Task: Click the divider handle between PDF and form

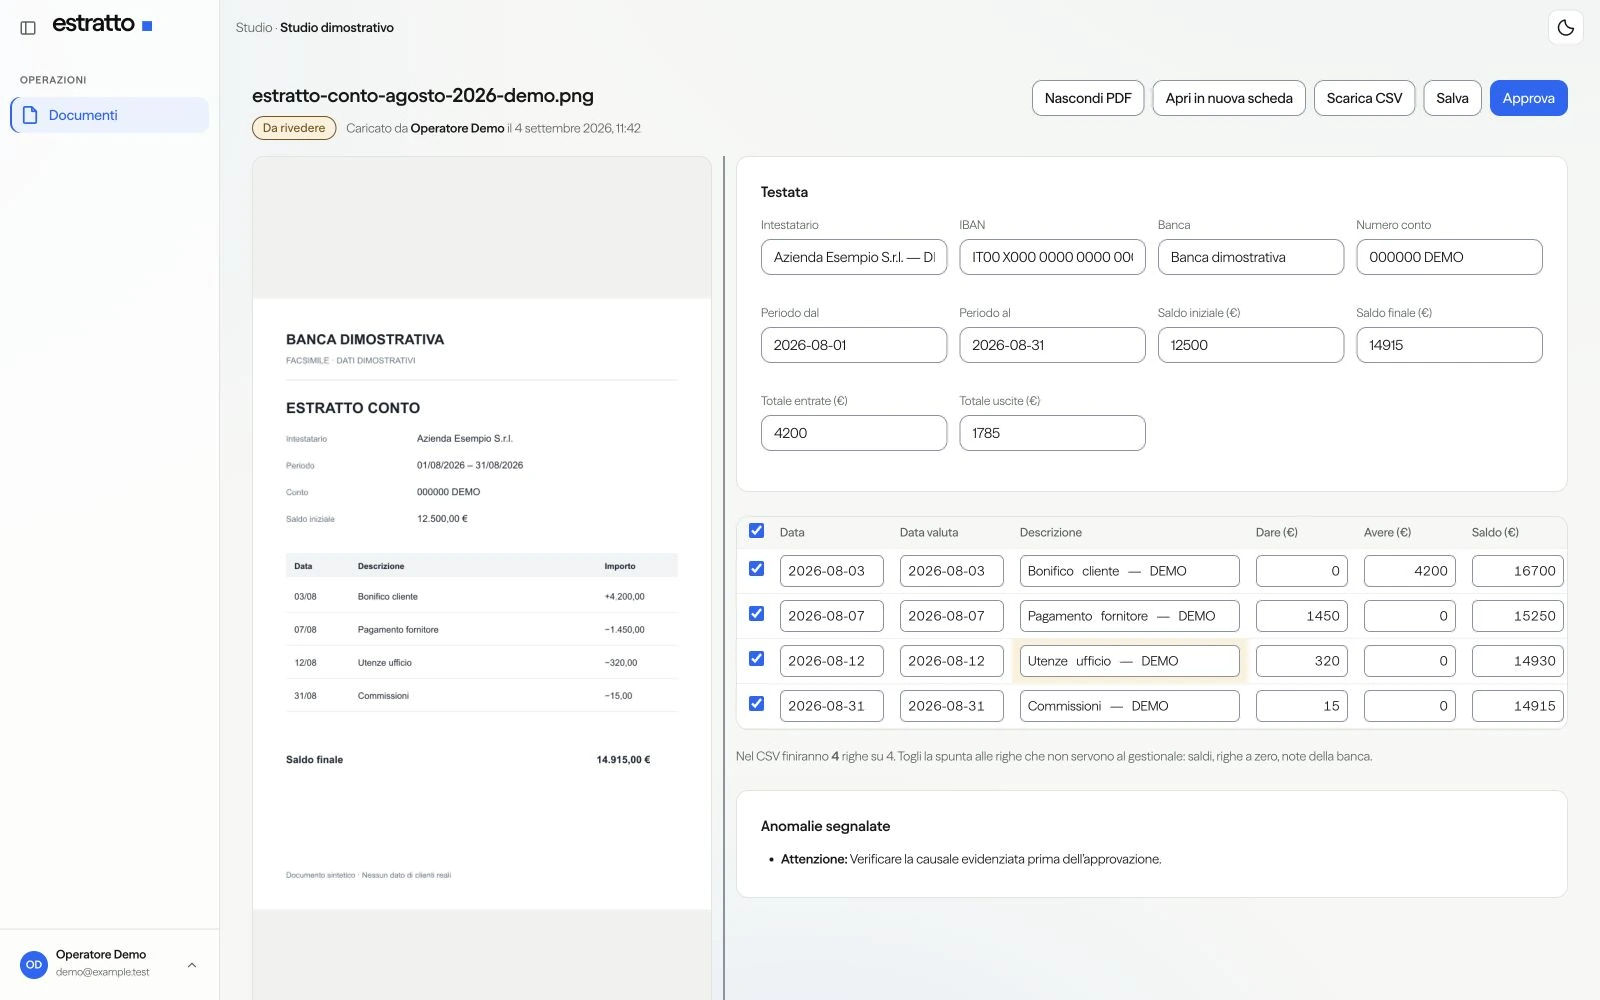Action: pyautogui.click(x=724, y=578)
